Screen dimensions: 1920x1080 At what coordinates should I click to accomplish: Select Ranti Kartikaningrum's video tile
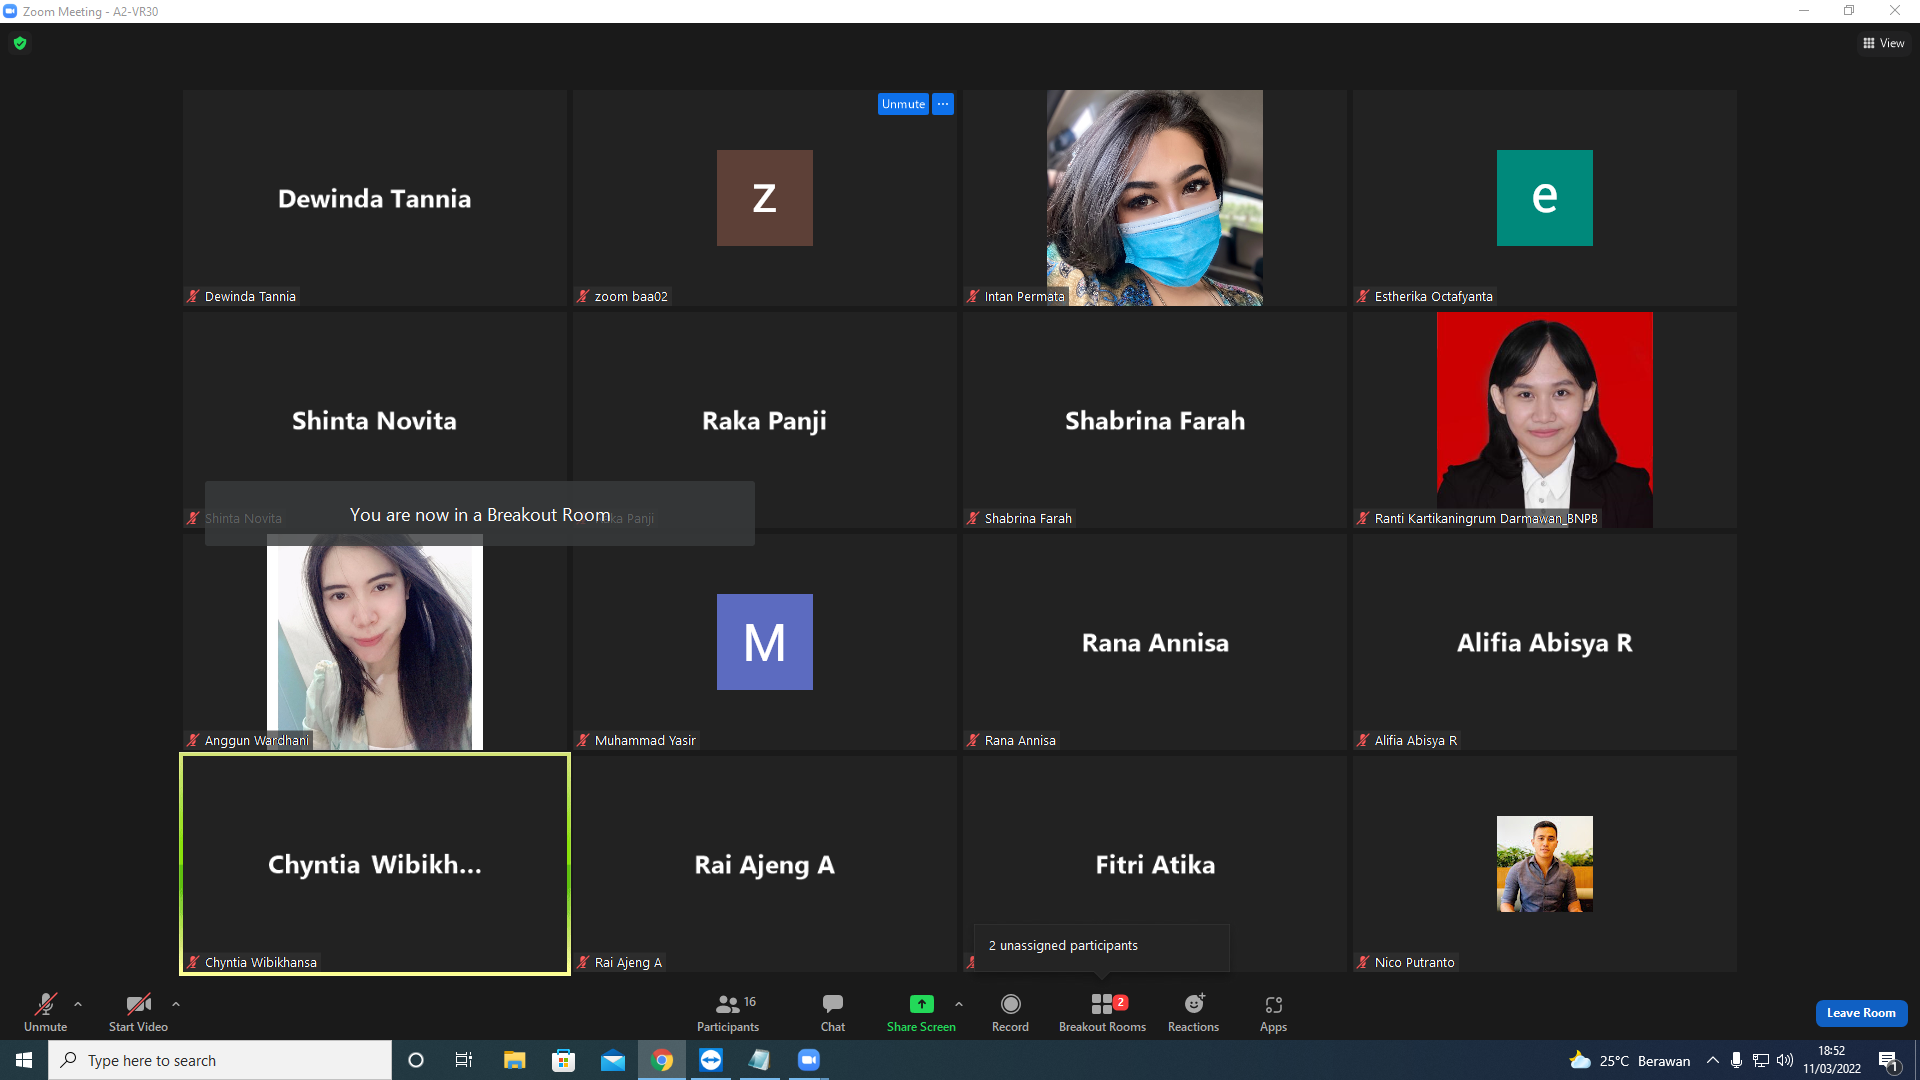point(1545,420)
